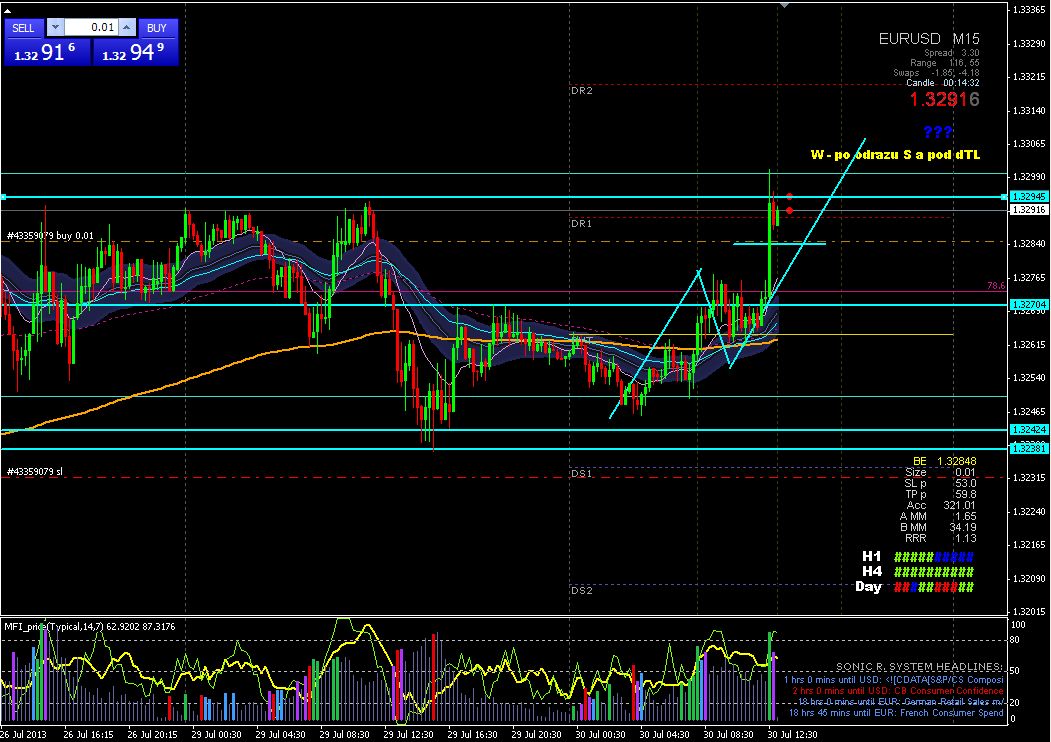Click the H1 trend strength row
This screenshot has height=742, width=1051.
pyautogui.click(x=918, y=557)
